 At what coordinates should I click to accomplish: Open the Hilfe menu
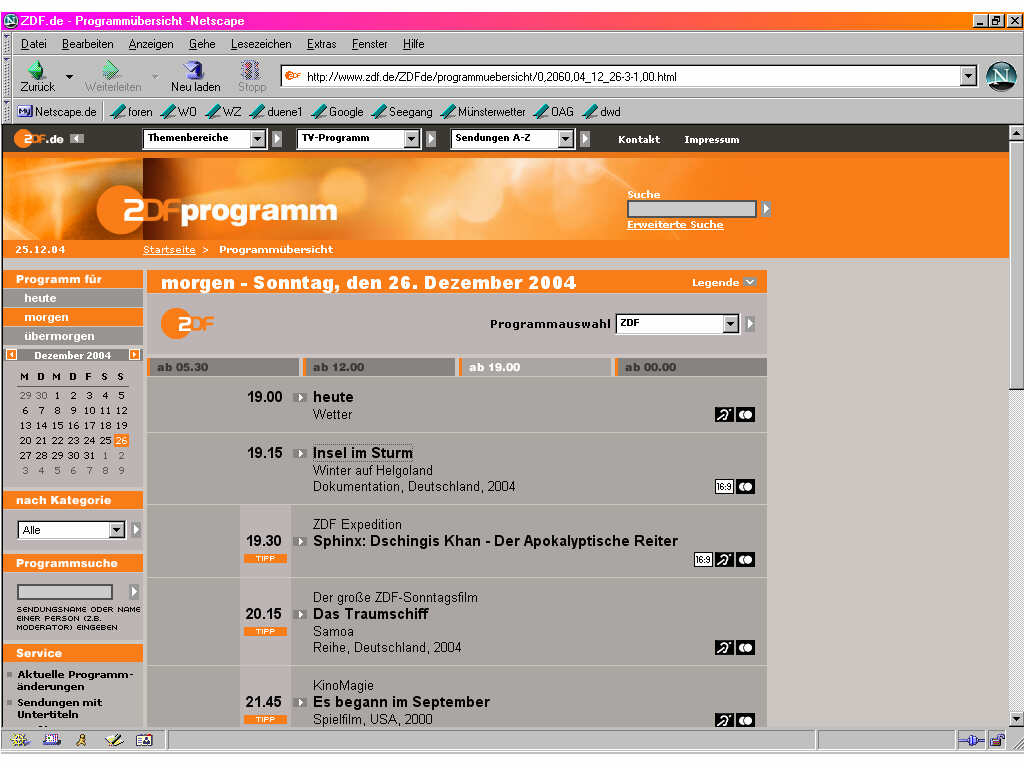pos(413,44)
